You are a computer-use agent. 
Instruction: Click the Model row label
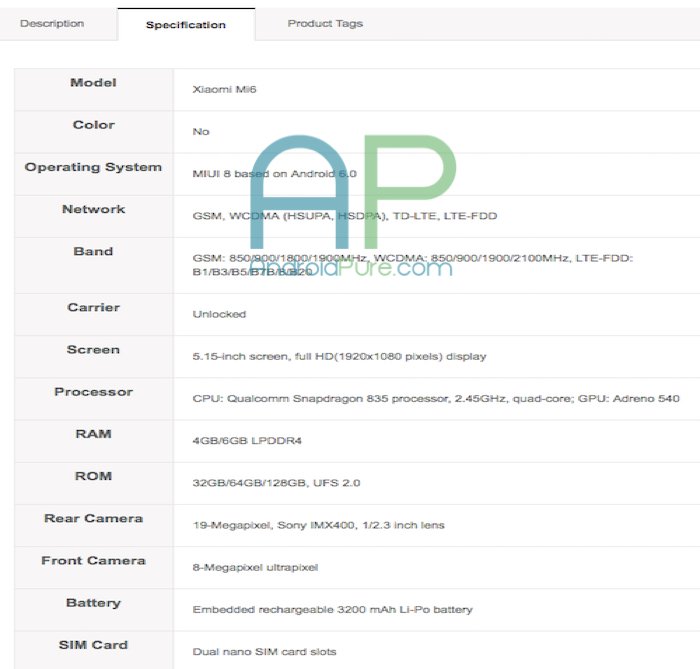93,83
